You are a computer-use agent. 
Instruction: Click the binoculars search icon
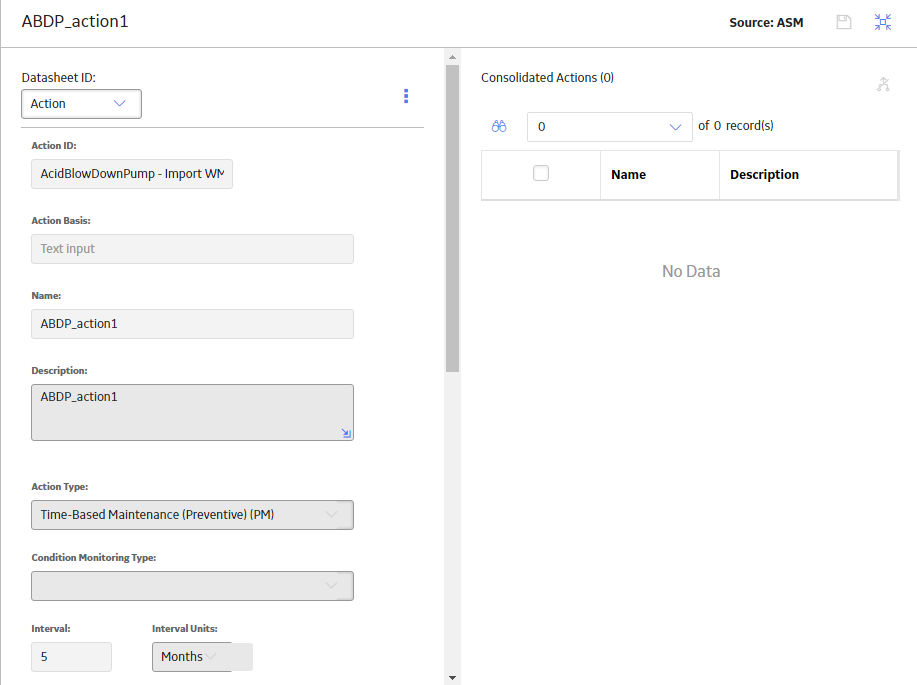(x=499, y=126)
